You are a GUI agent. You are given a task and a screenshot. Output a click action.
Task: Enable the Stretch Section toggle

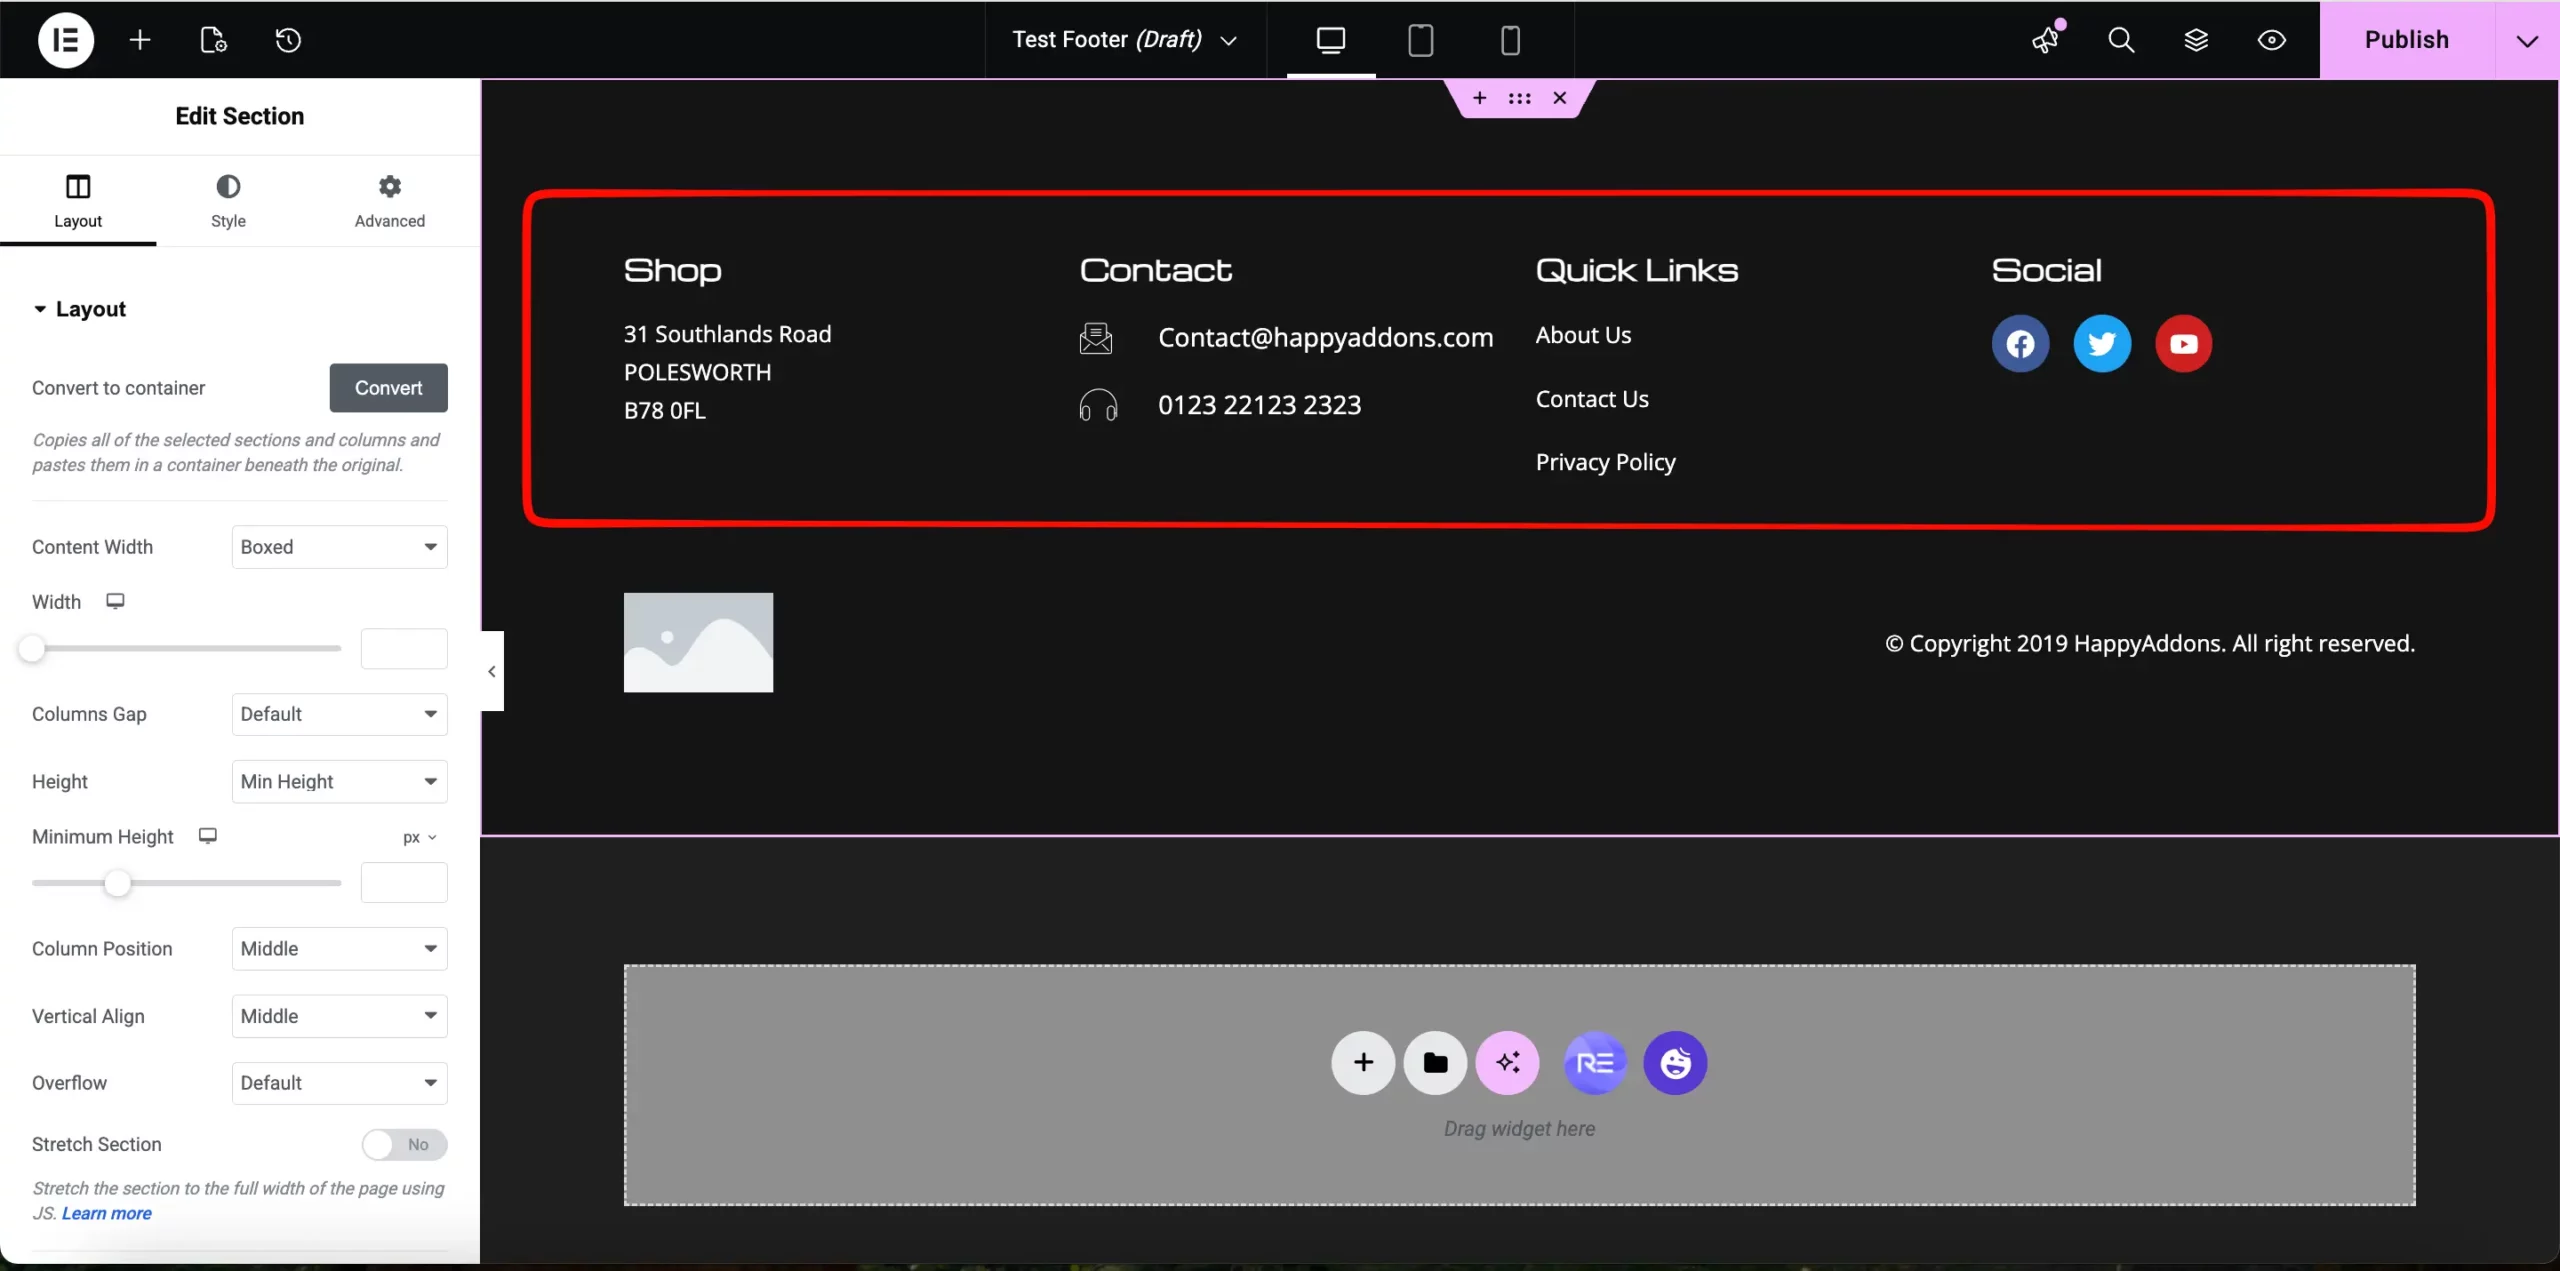pos(403,1145)
